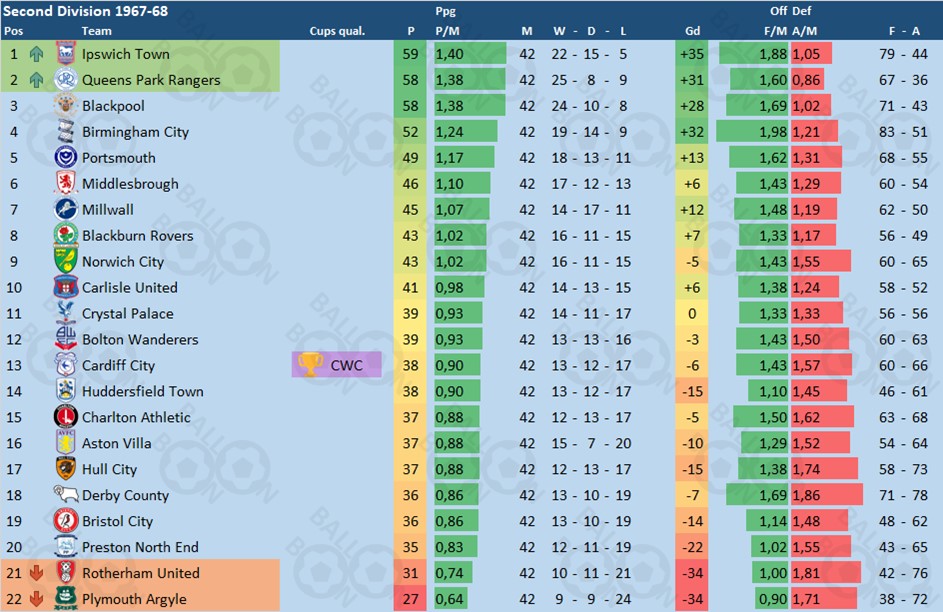Select the Second Division 1967-68 title

[x=85, y=11]
